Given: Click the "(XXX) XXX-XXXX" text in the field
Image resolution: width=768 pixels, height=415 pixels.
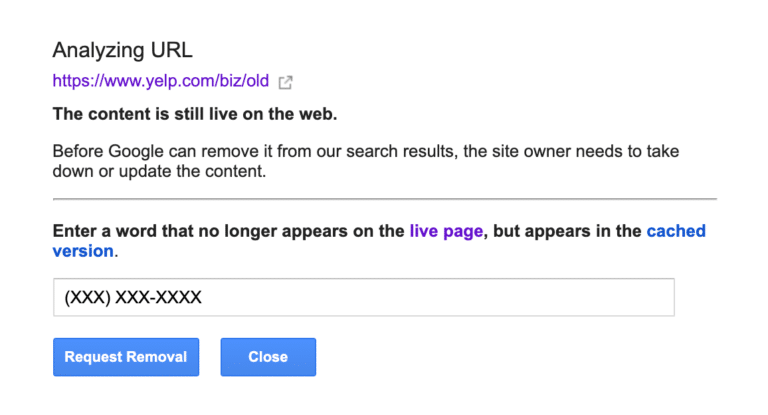Looking at the screenshot, I should click(132, 297).
